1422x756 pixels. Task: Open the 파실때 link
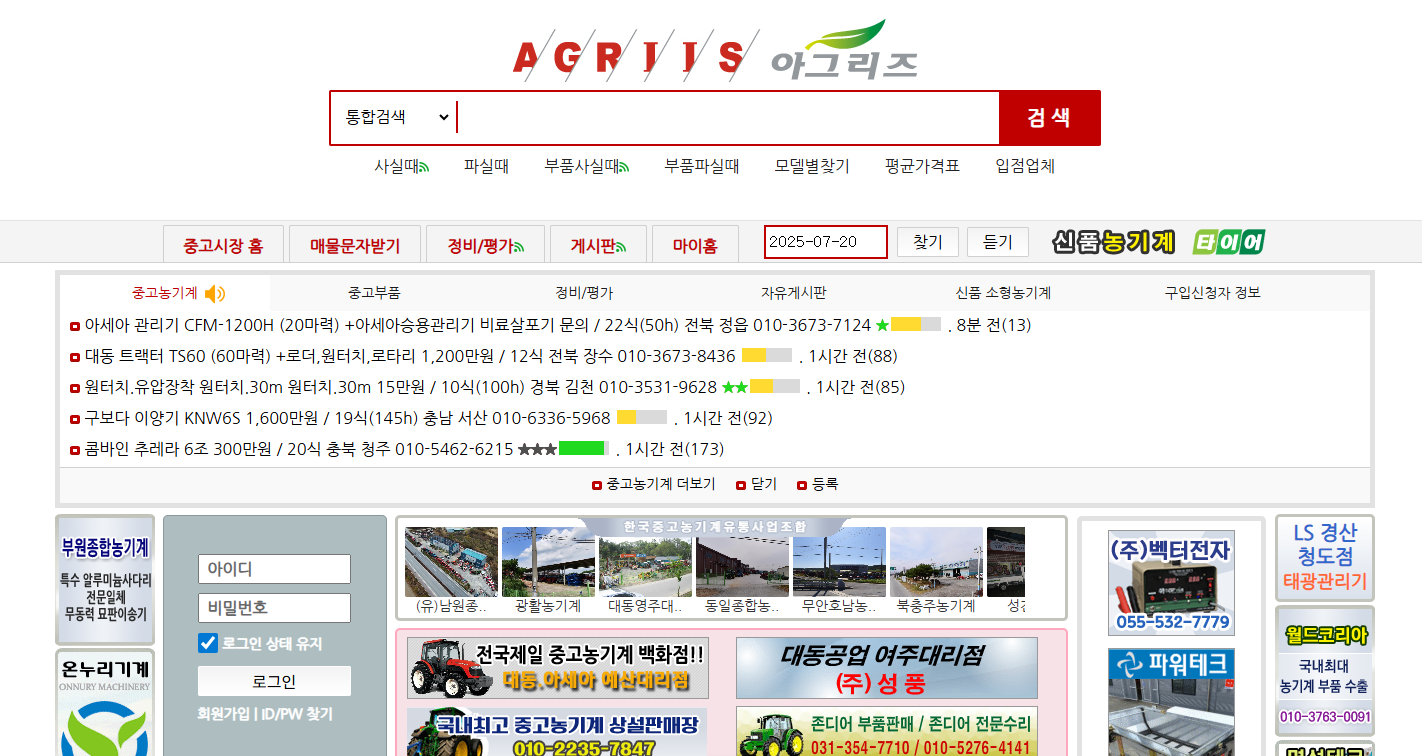pos(486,166)
